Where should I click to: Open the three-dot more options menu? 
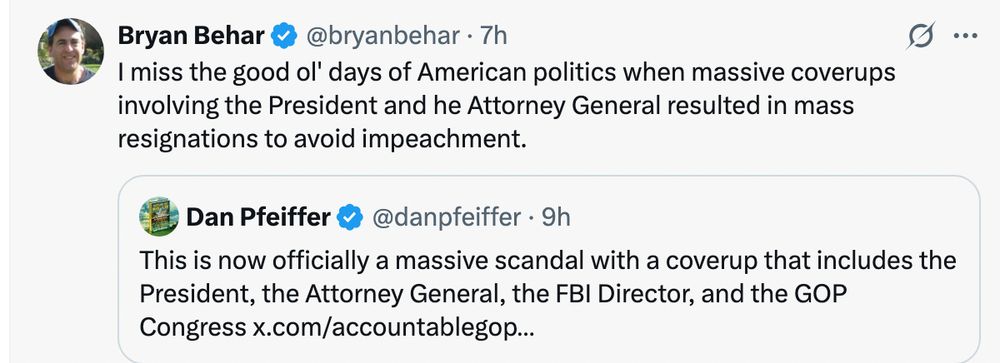(x=965, y=36)
